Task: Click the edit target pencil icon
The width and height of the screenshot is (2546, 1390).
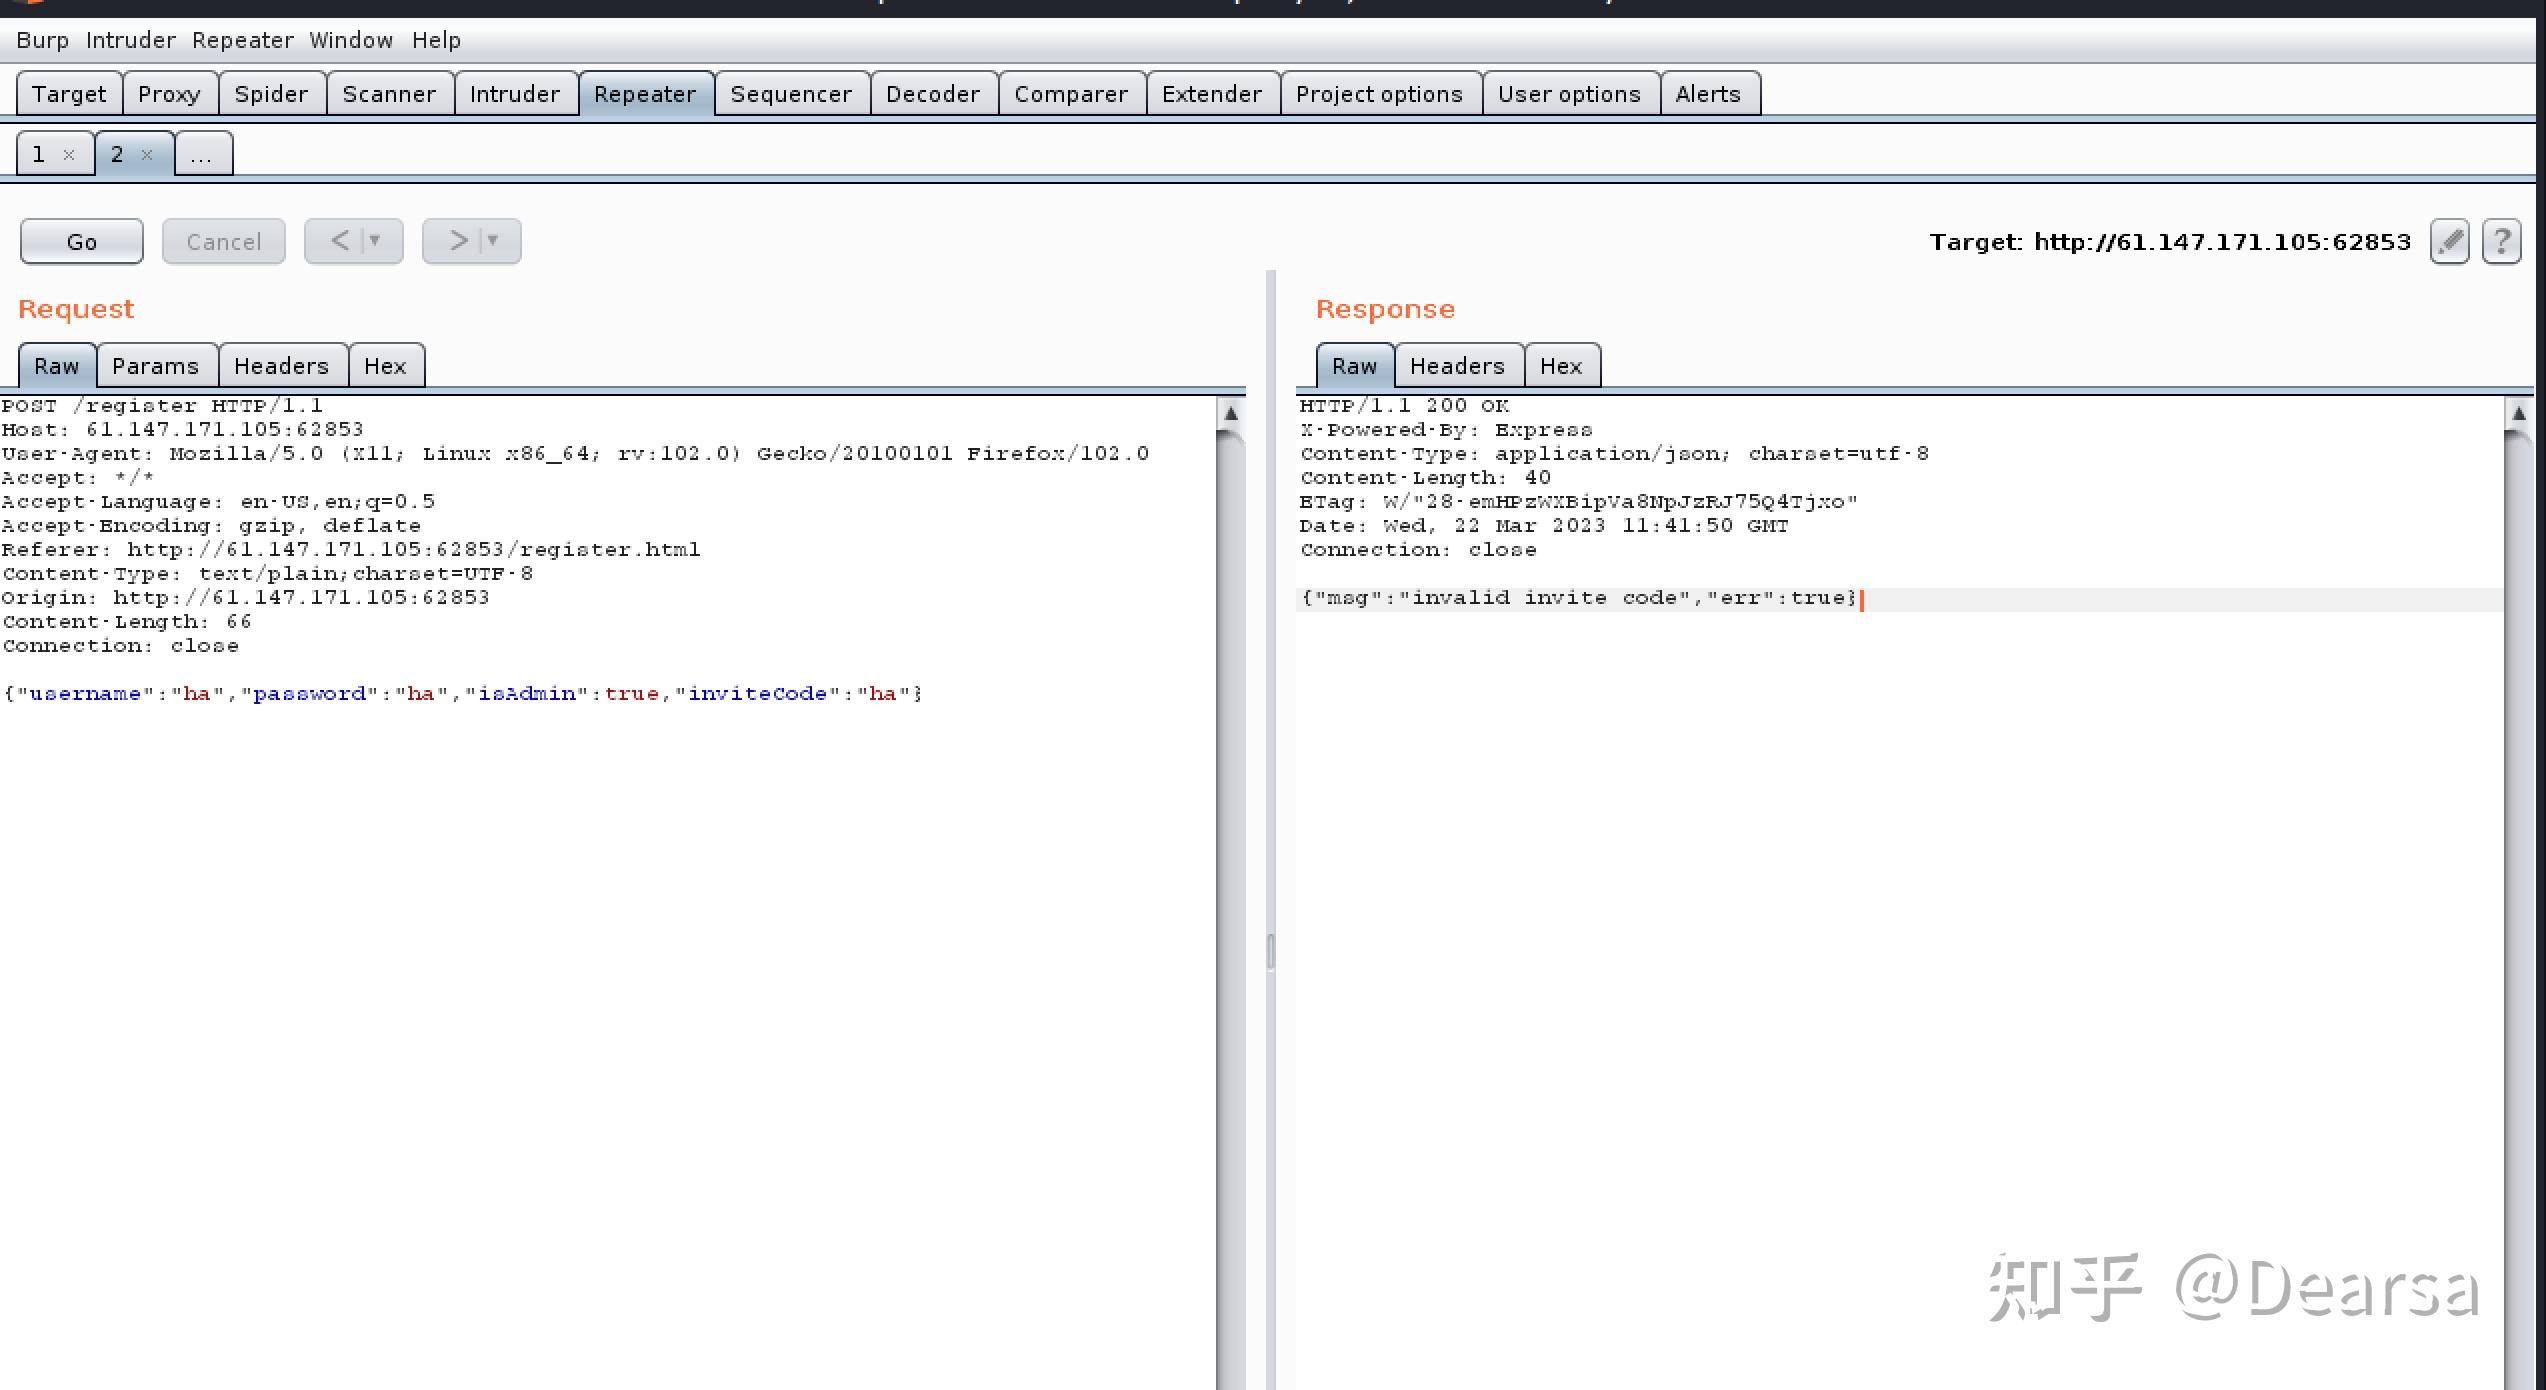Action: click(2449, 241)
